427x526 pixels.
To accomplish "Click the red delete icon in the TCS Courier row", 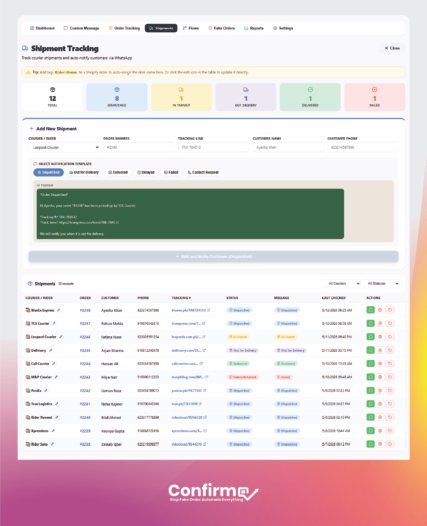I will click(x=380, y=323).
